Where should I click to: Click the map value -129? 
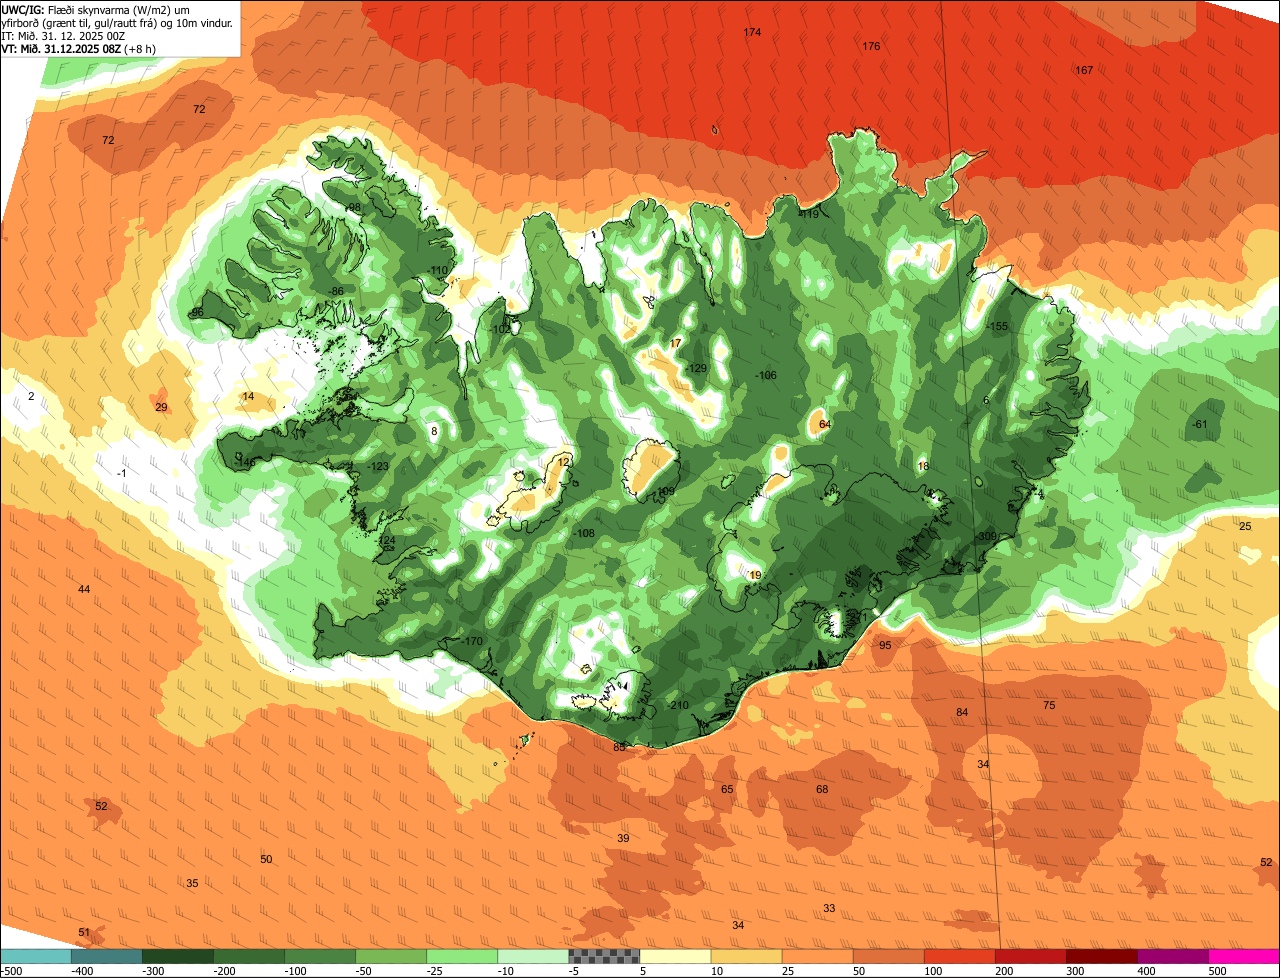tap(696, 369)
